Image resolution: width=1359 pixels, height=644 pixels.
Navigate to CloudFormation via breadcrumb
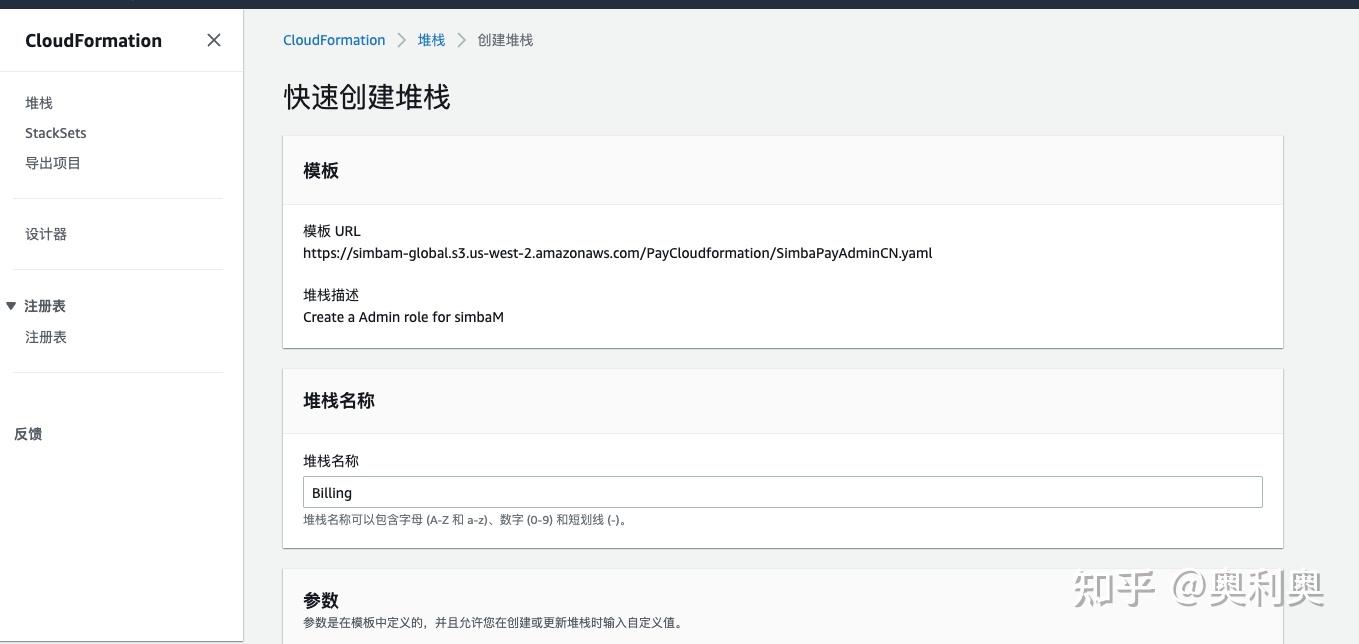[x=334, y=40]
